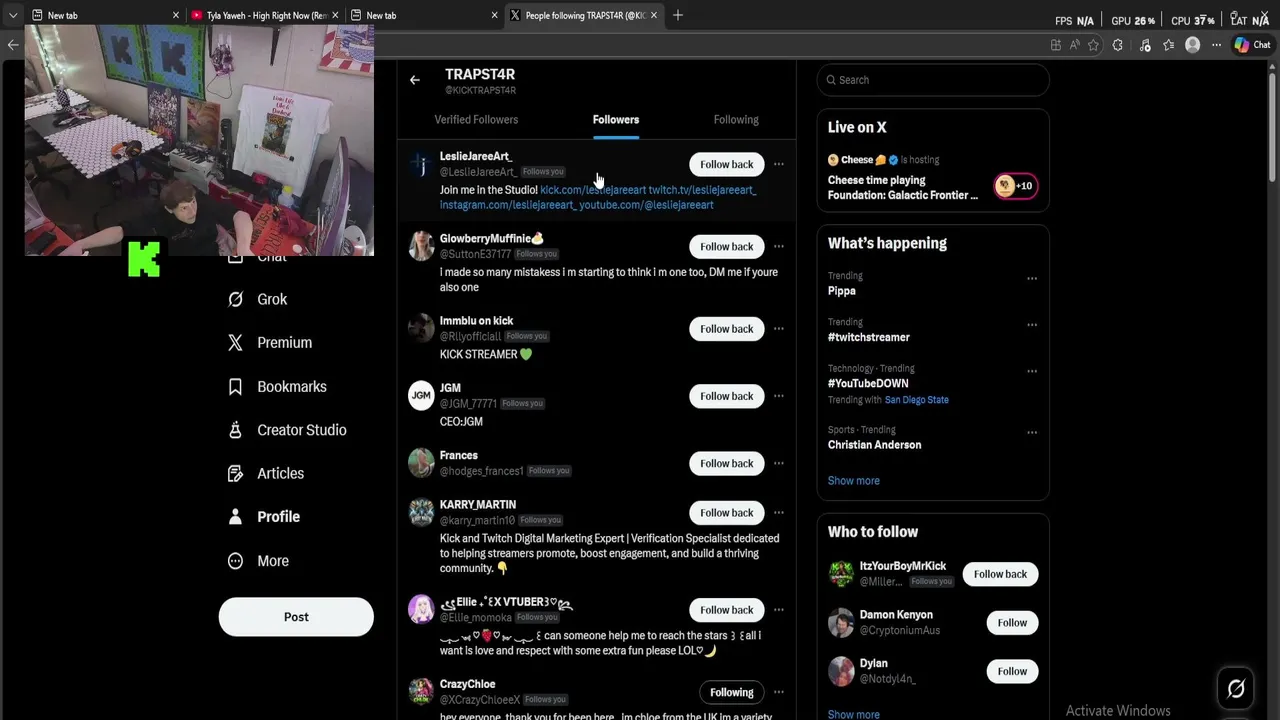Image resolution: width=1280 pixels, height=720 pixels.
Task: Open the Grok sidebar item
Action: click(x=258, y=299)
